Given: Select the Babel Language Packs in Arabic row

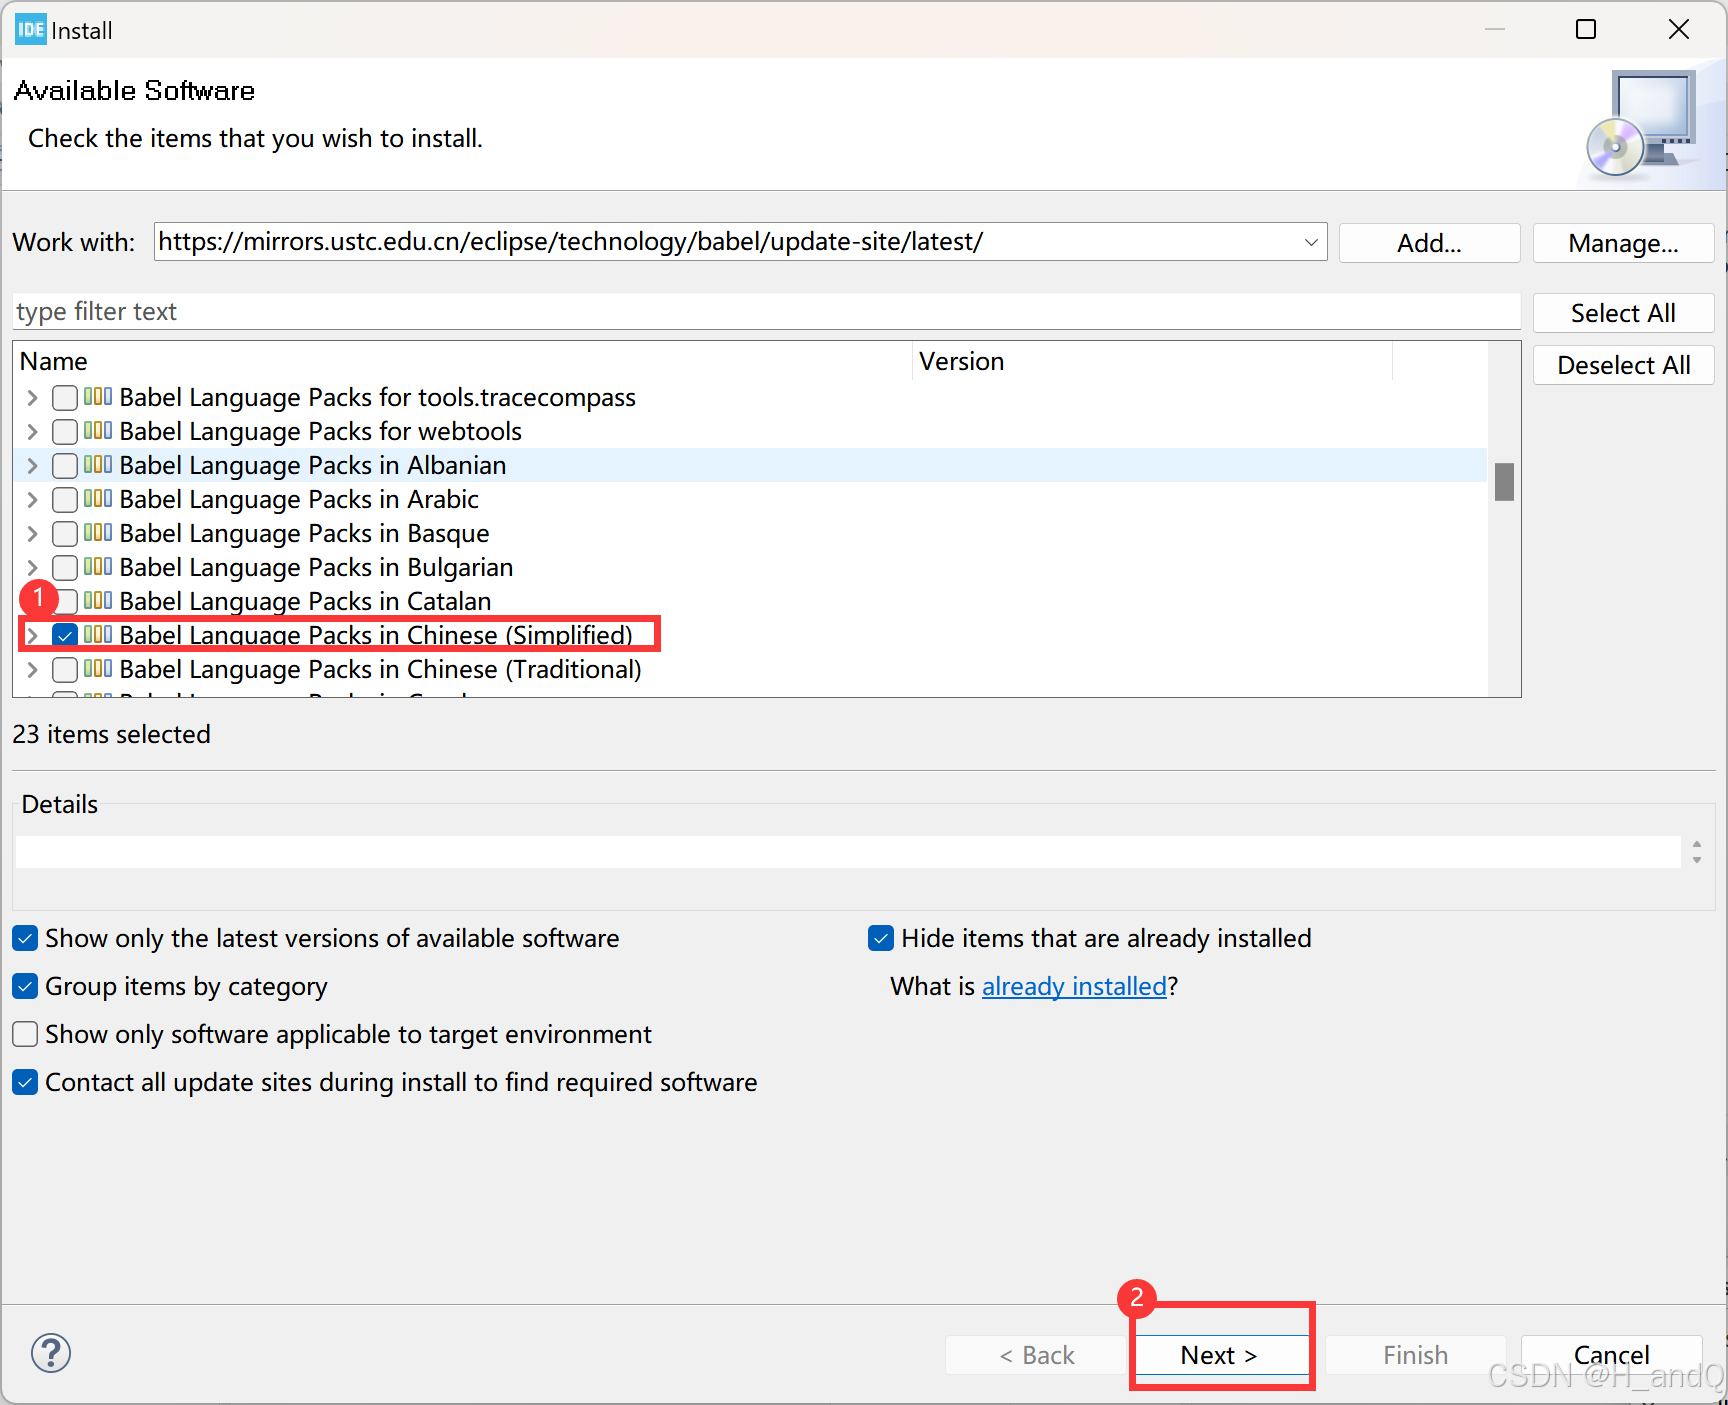Looking at the screenshot, I should pyautogui.click(x=750, y=499).
